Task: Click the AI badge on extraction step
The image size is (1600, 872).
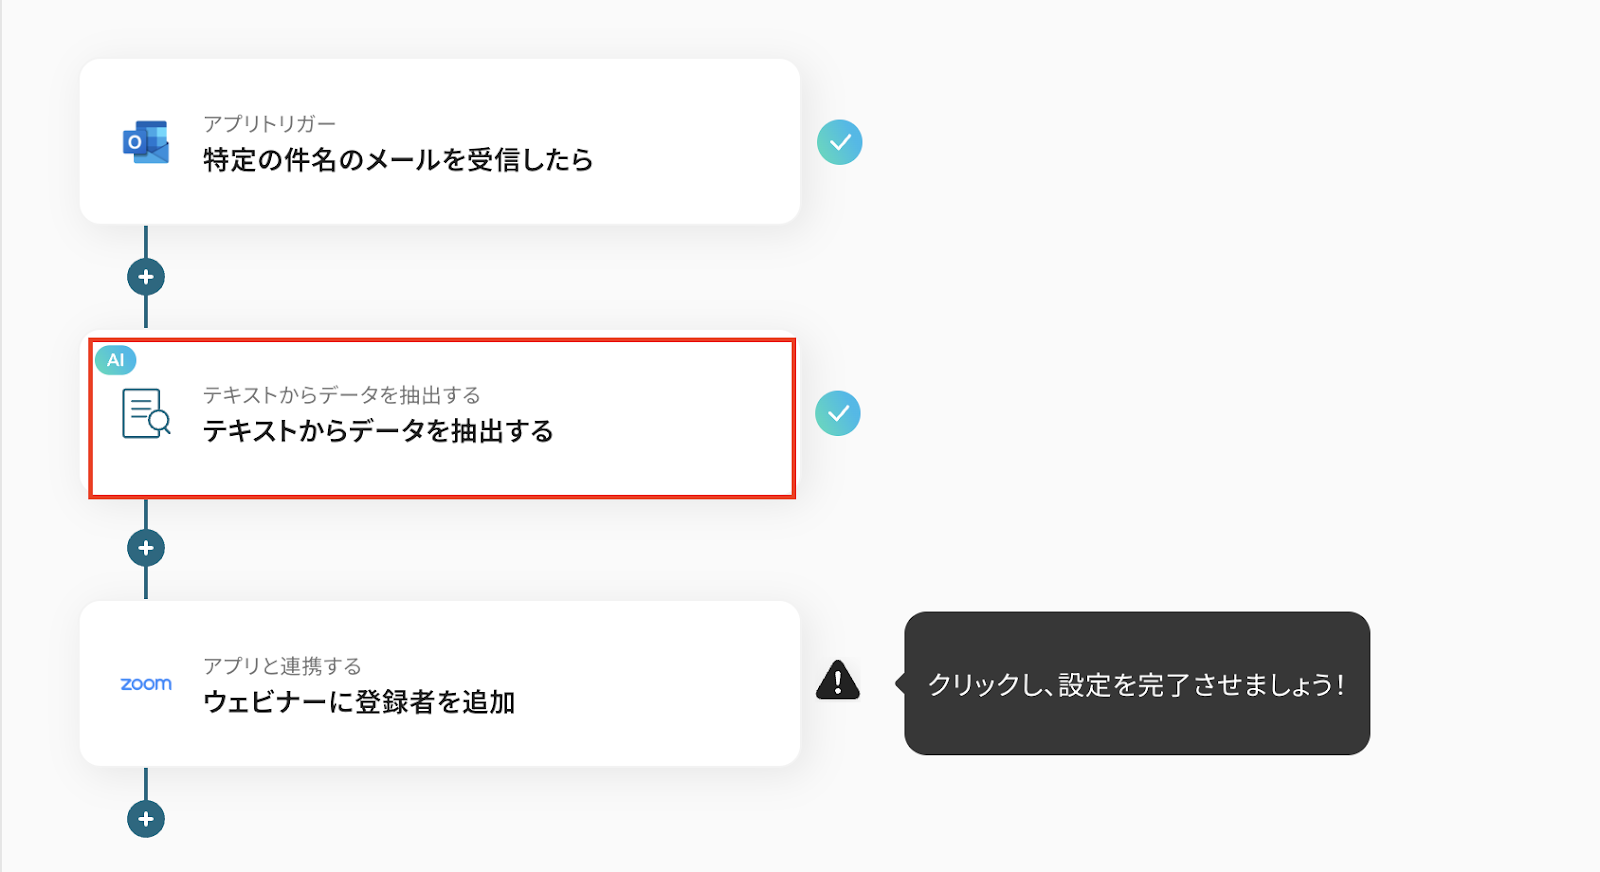Action: coord(116,360)
